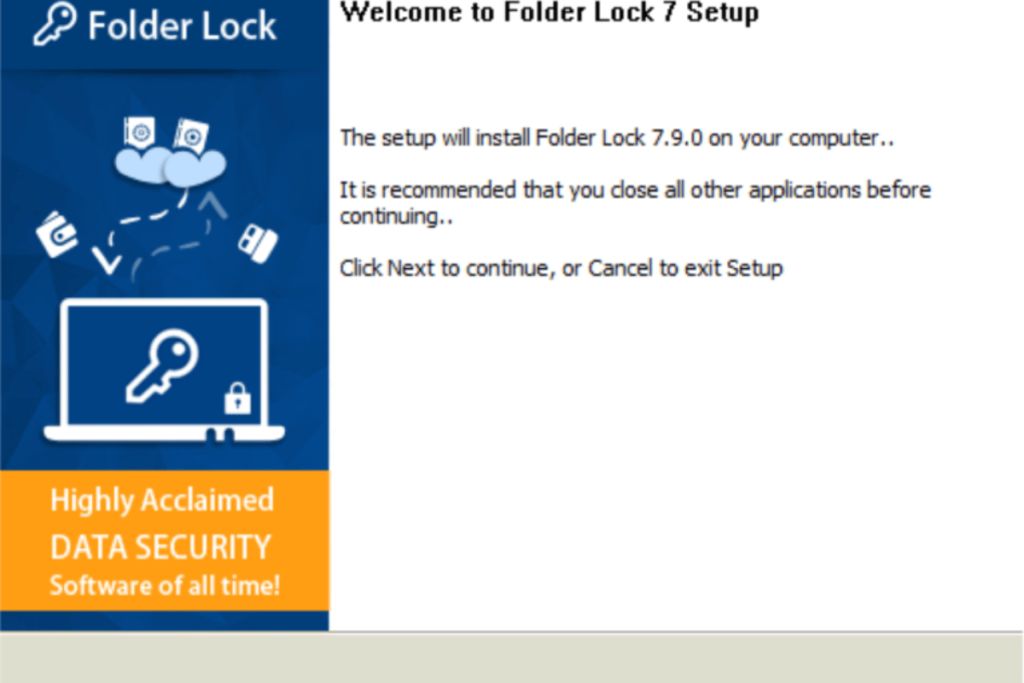The height and width of the screenshot is (683, 1024).
Task: Click the tilted right safe icon above the clouds
Action: [x=191, y=136]
